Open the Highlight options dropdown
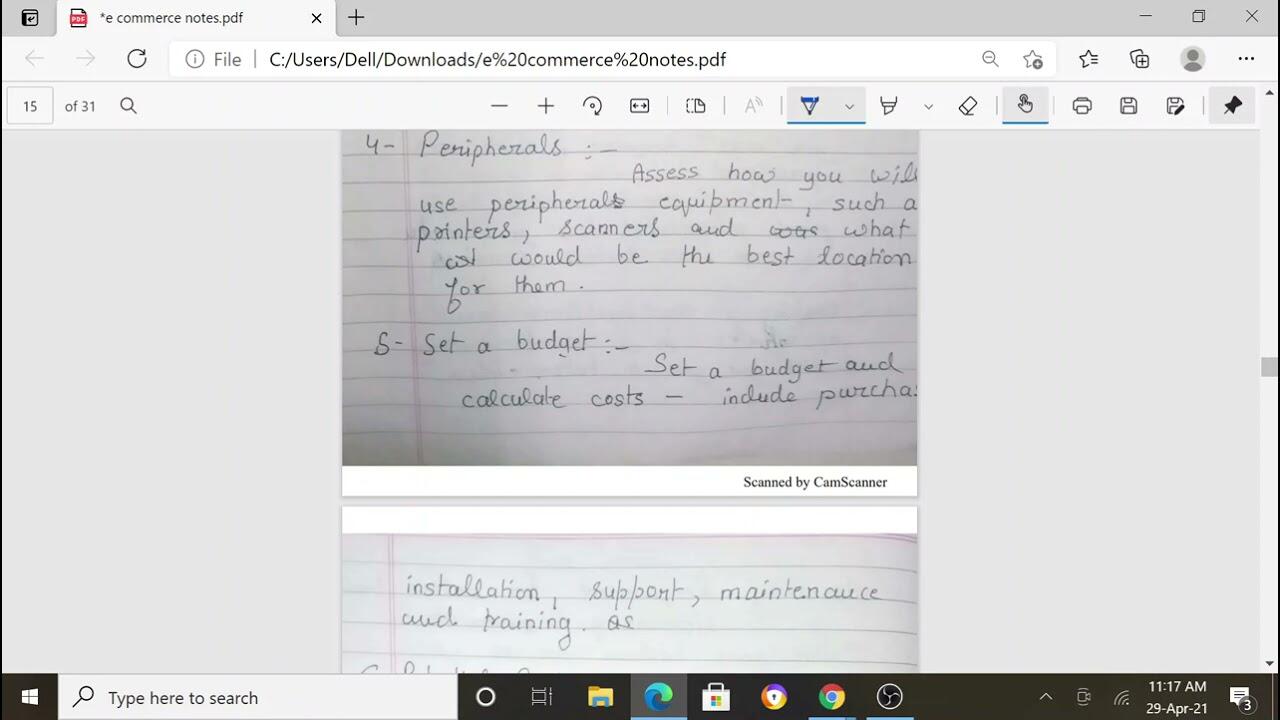 [x=928, y=105]
